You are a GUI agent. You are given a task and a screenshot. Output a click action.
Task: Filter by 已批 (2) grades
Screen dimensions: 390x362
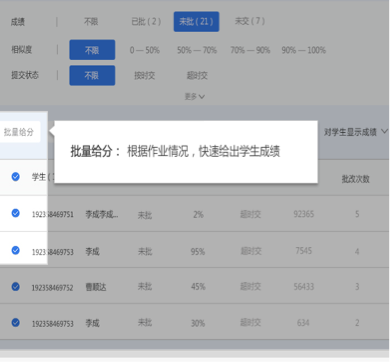pyautogui.click(x=146, y=22)
